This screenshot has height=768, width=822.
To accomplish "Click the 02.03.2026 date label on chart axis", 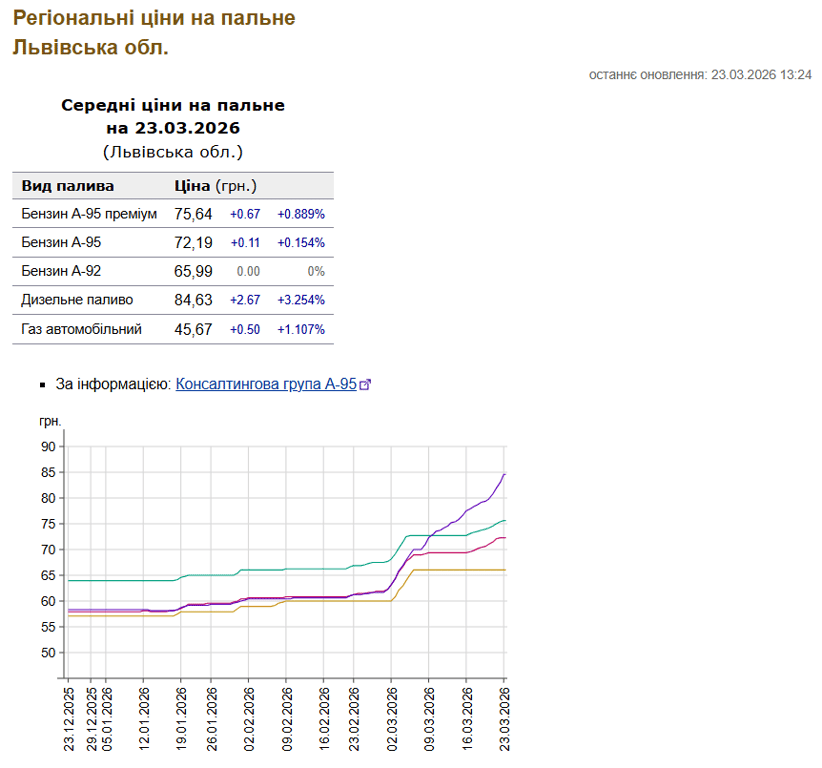I will [x=392, y=716].
